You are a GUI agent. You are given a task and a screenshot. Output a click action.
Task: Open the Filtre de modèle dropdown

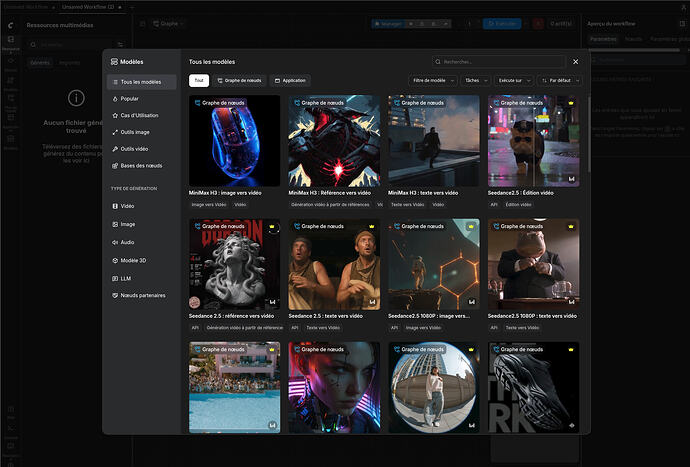[433, 81]
